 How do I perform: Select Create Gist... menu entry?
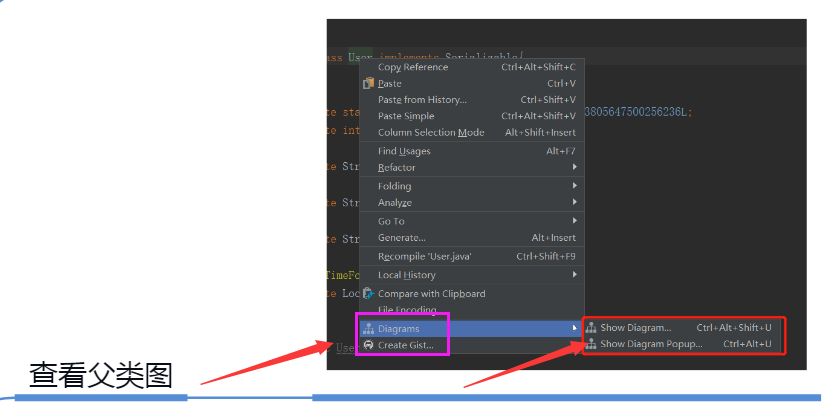[x=472, y=345]
